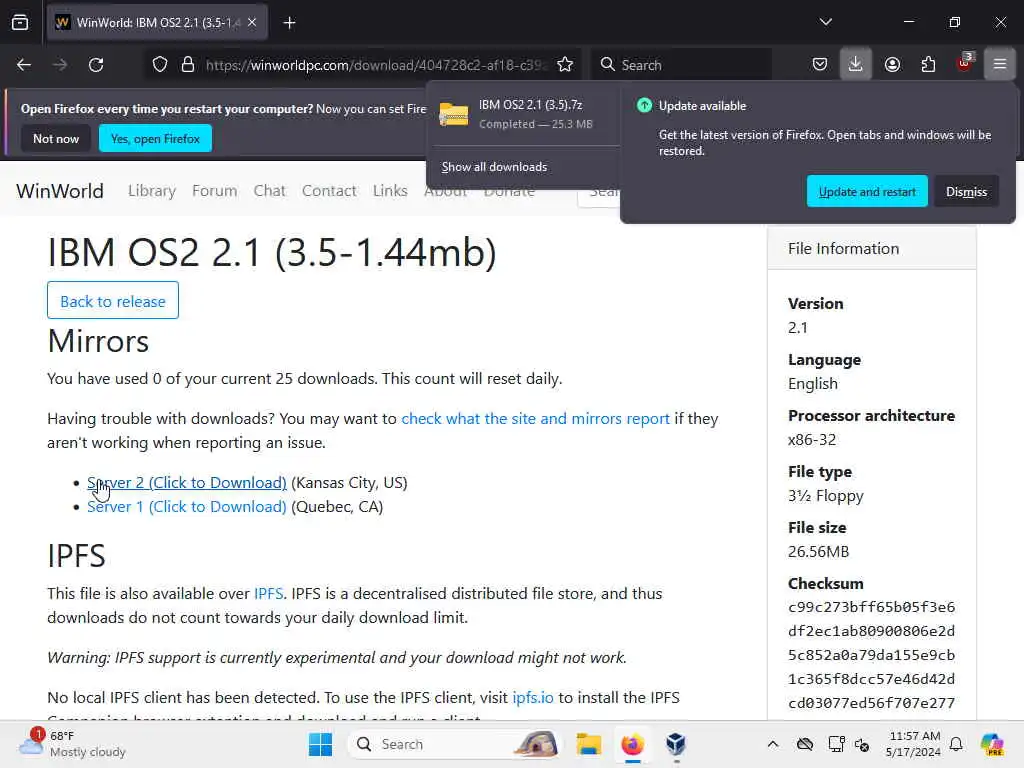Click the uBlock extension icon
The width and height of the screenshot is (1024, 768).
pos(965,63)
